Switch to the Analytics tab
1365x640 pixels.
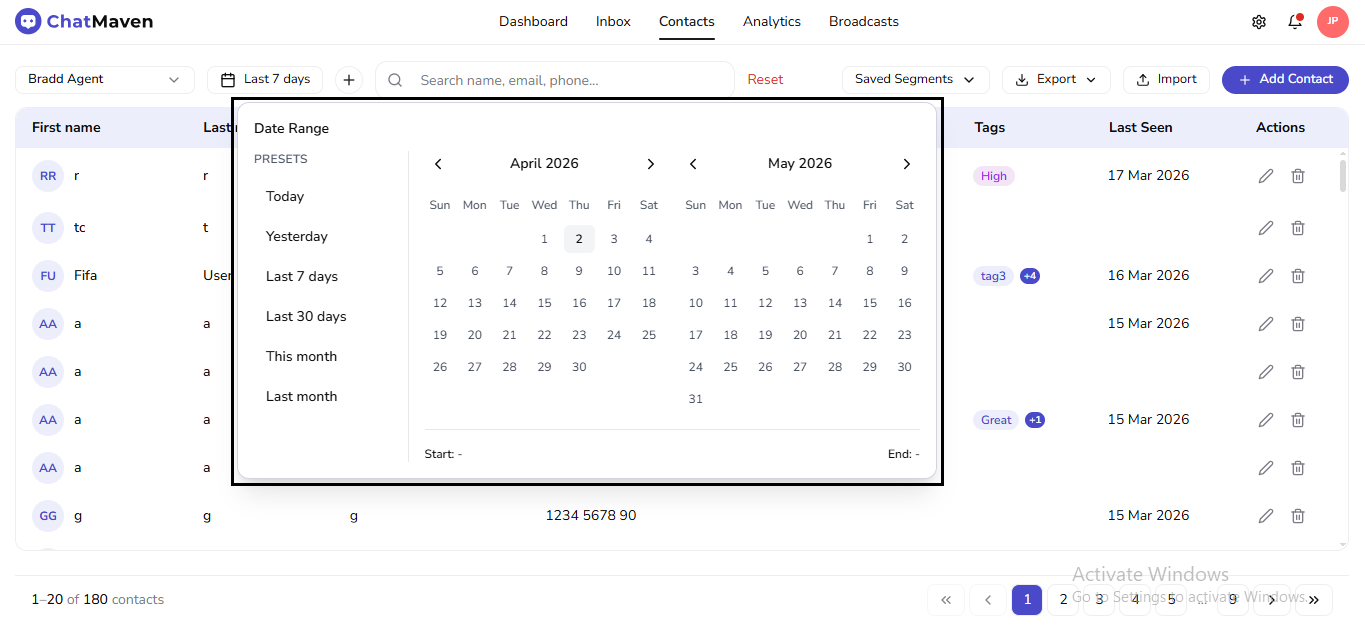click(771, 21)
